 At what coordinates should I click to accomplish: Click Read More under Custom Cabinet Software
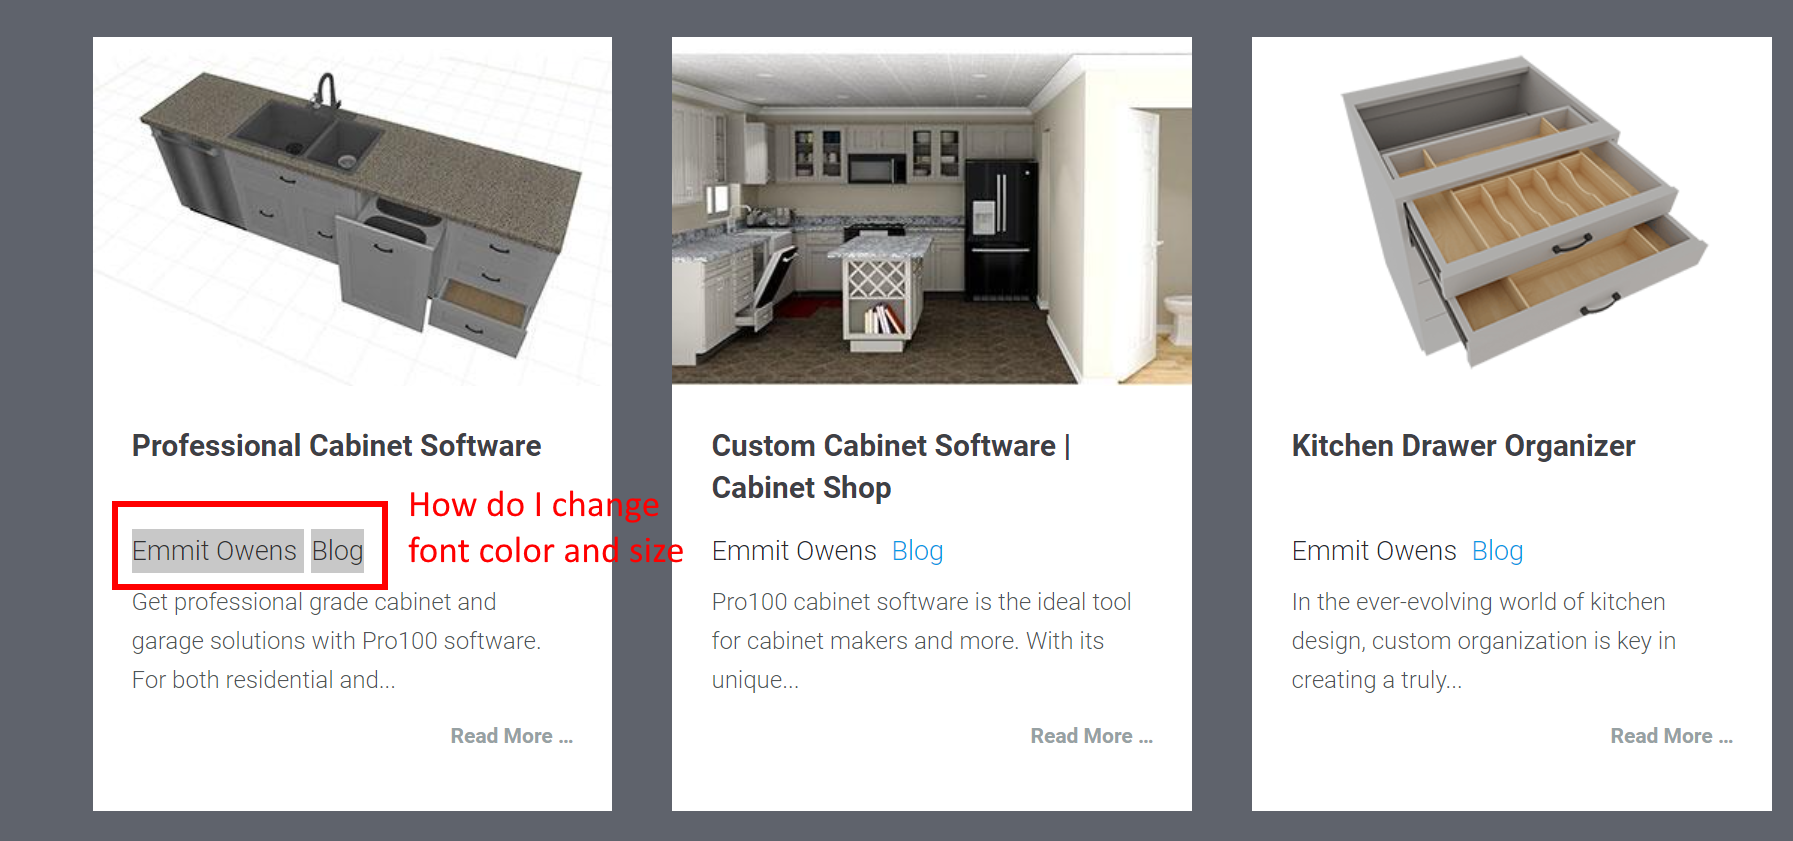tap(1091, 736)
